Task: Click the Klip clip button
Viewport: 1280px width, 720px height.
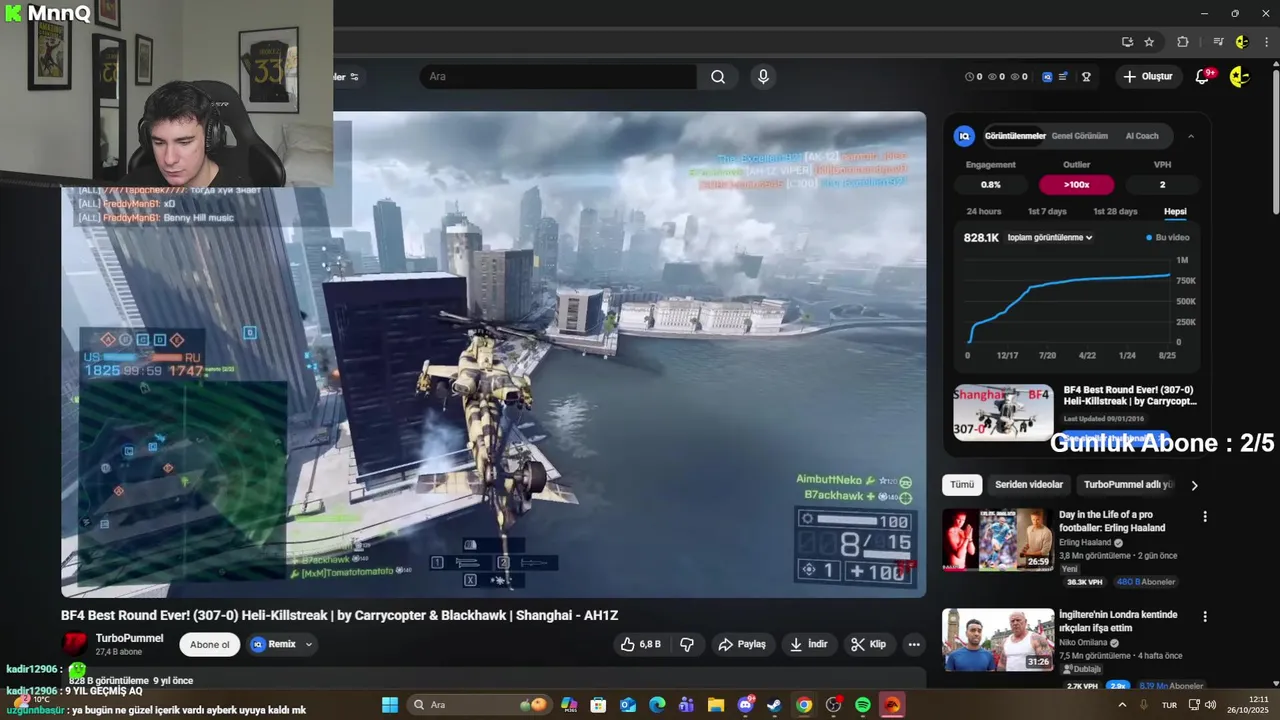Action: pyautogui.click(x=868, y=644)
